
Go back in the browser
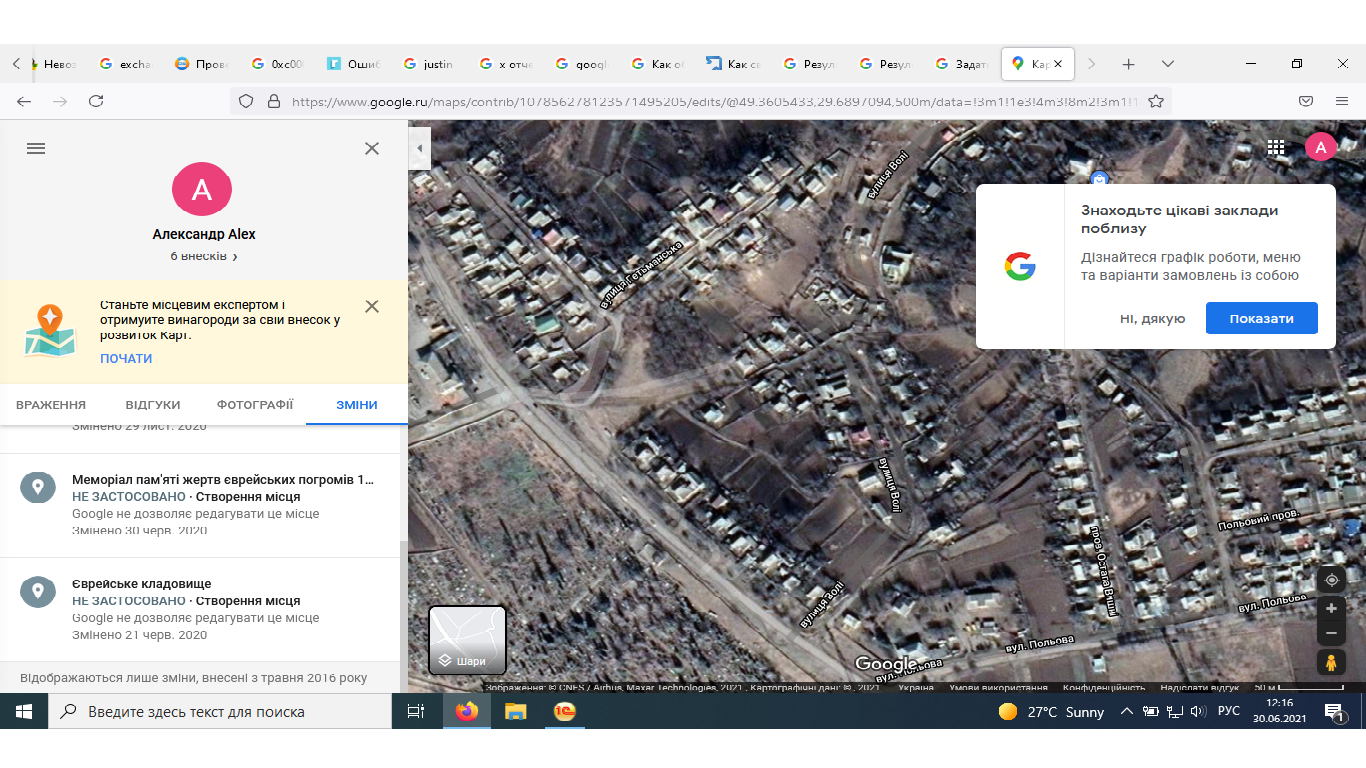24,101
